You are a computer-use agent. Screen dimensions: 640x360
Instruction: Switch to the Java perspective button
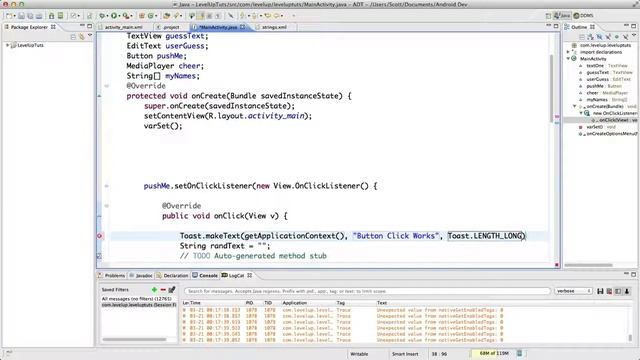pyautogui.click(x=562, y=16)
